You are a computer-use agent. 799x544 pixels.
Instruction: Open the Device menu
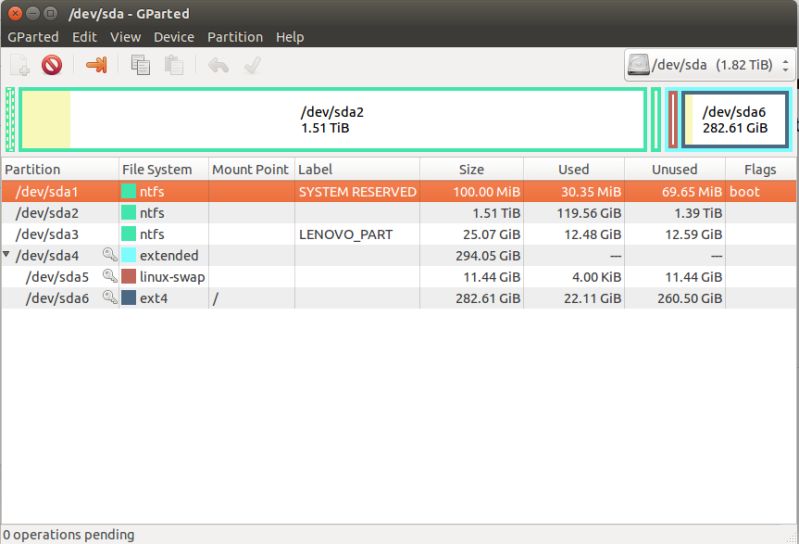pyautogui.click(x=174, y=37)
